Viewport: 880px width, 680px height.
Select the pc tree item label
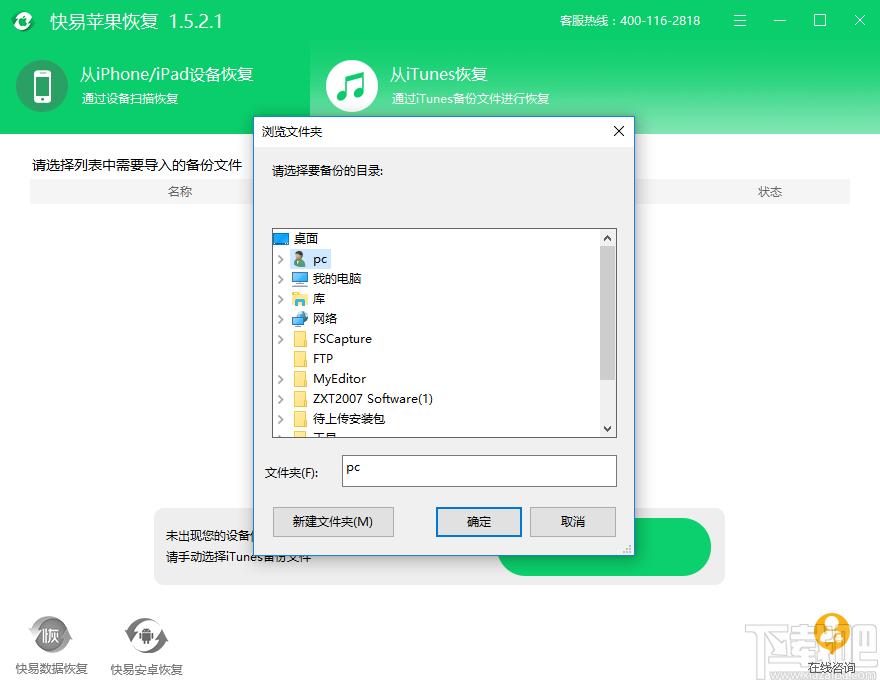point(320,259)
